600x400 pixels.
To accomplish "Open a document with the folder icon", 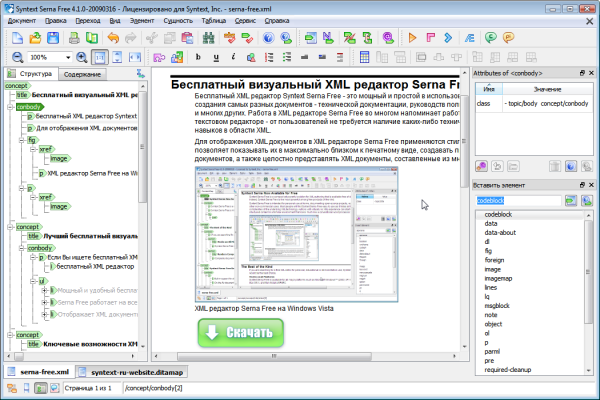I will tap(35, 38).
